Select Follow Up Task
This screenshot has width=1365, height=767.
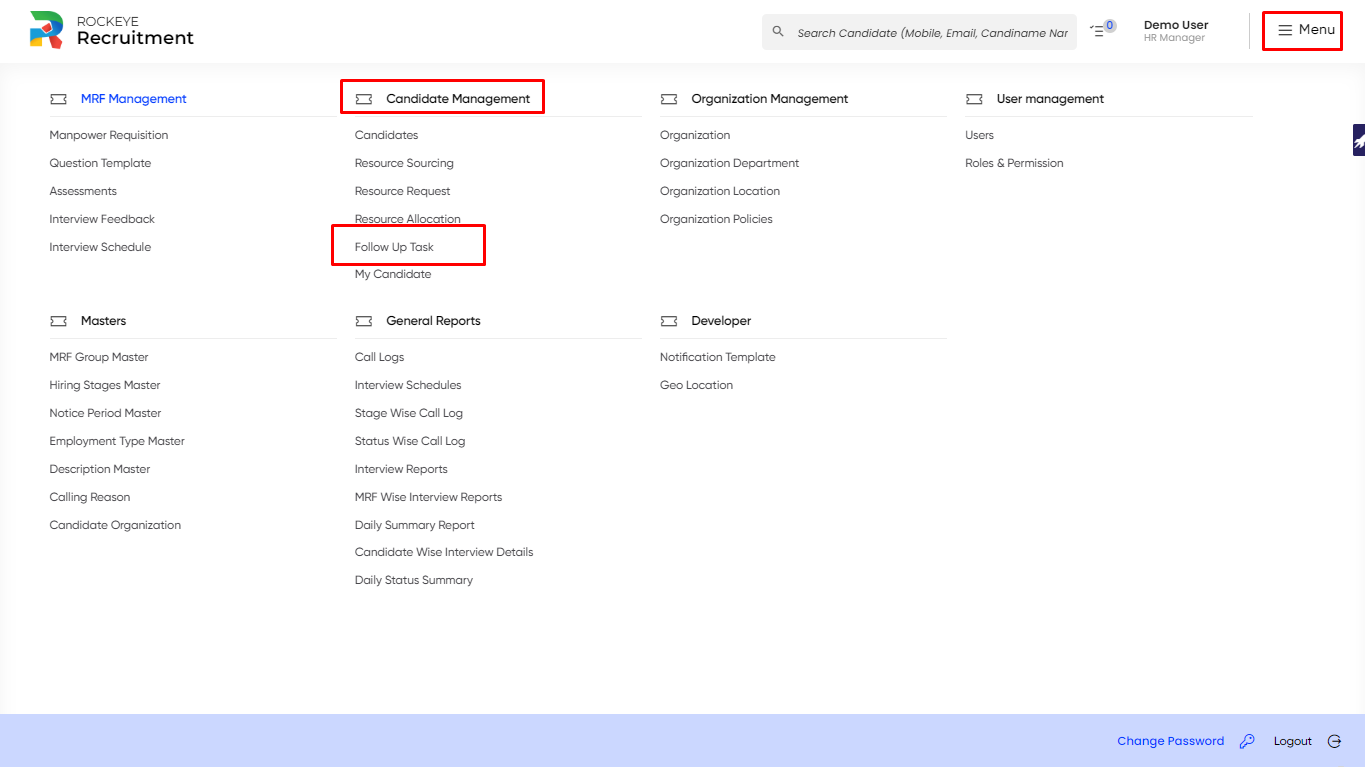coord(394,247)
